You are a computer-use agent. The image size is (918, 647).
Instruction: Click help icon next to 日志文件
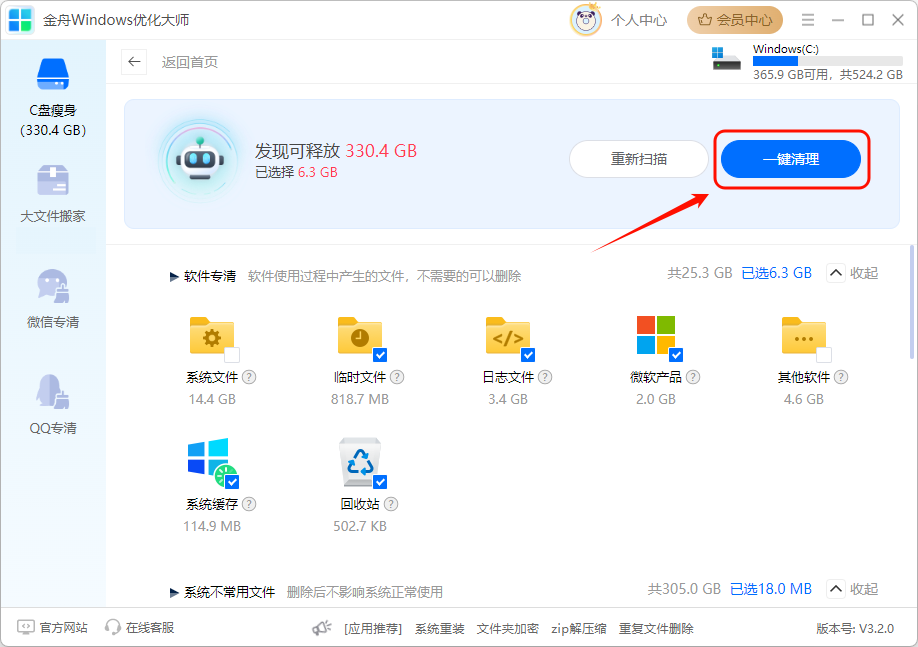coord(545,377)
